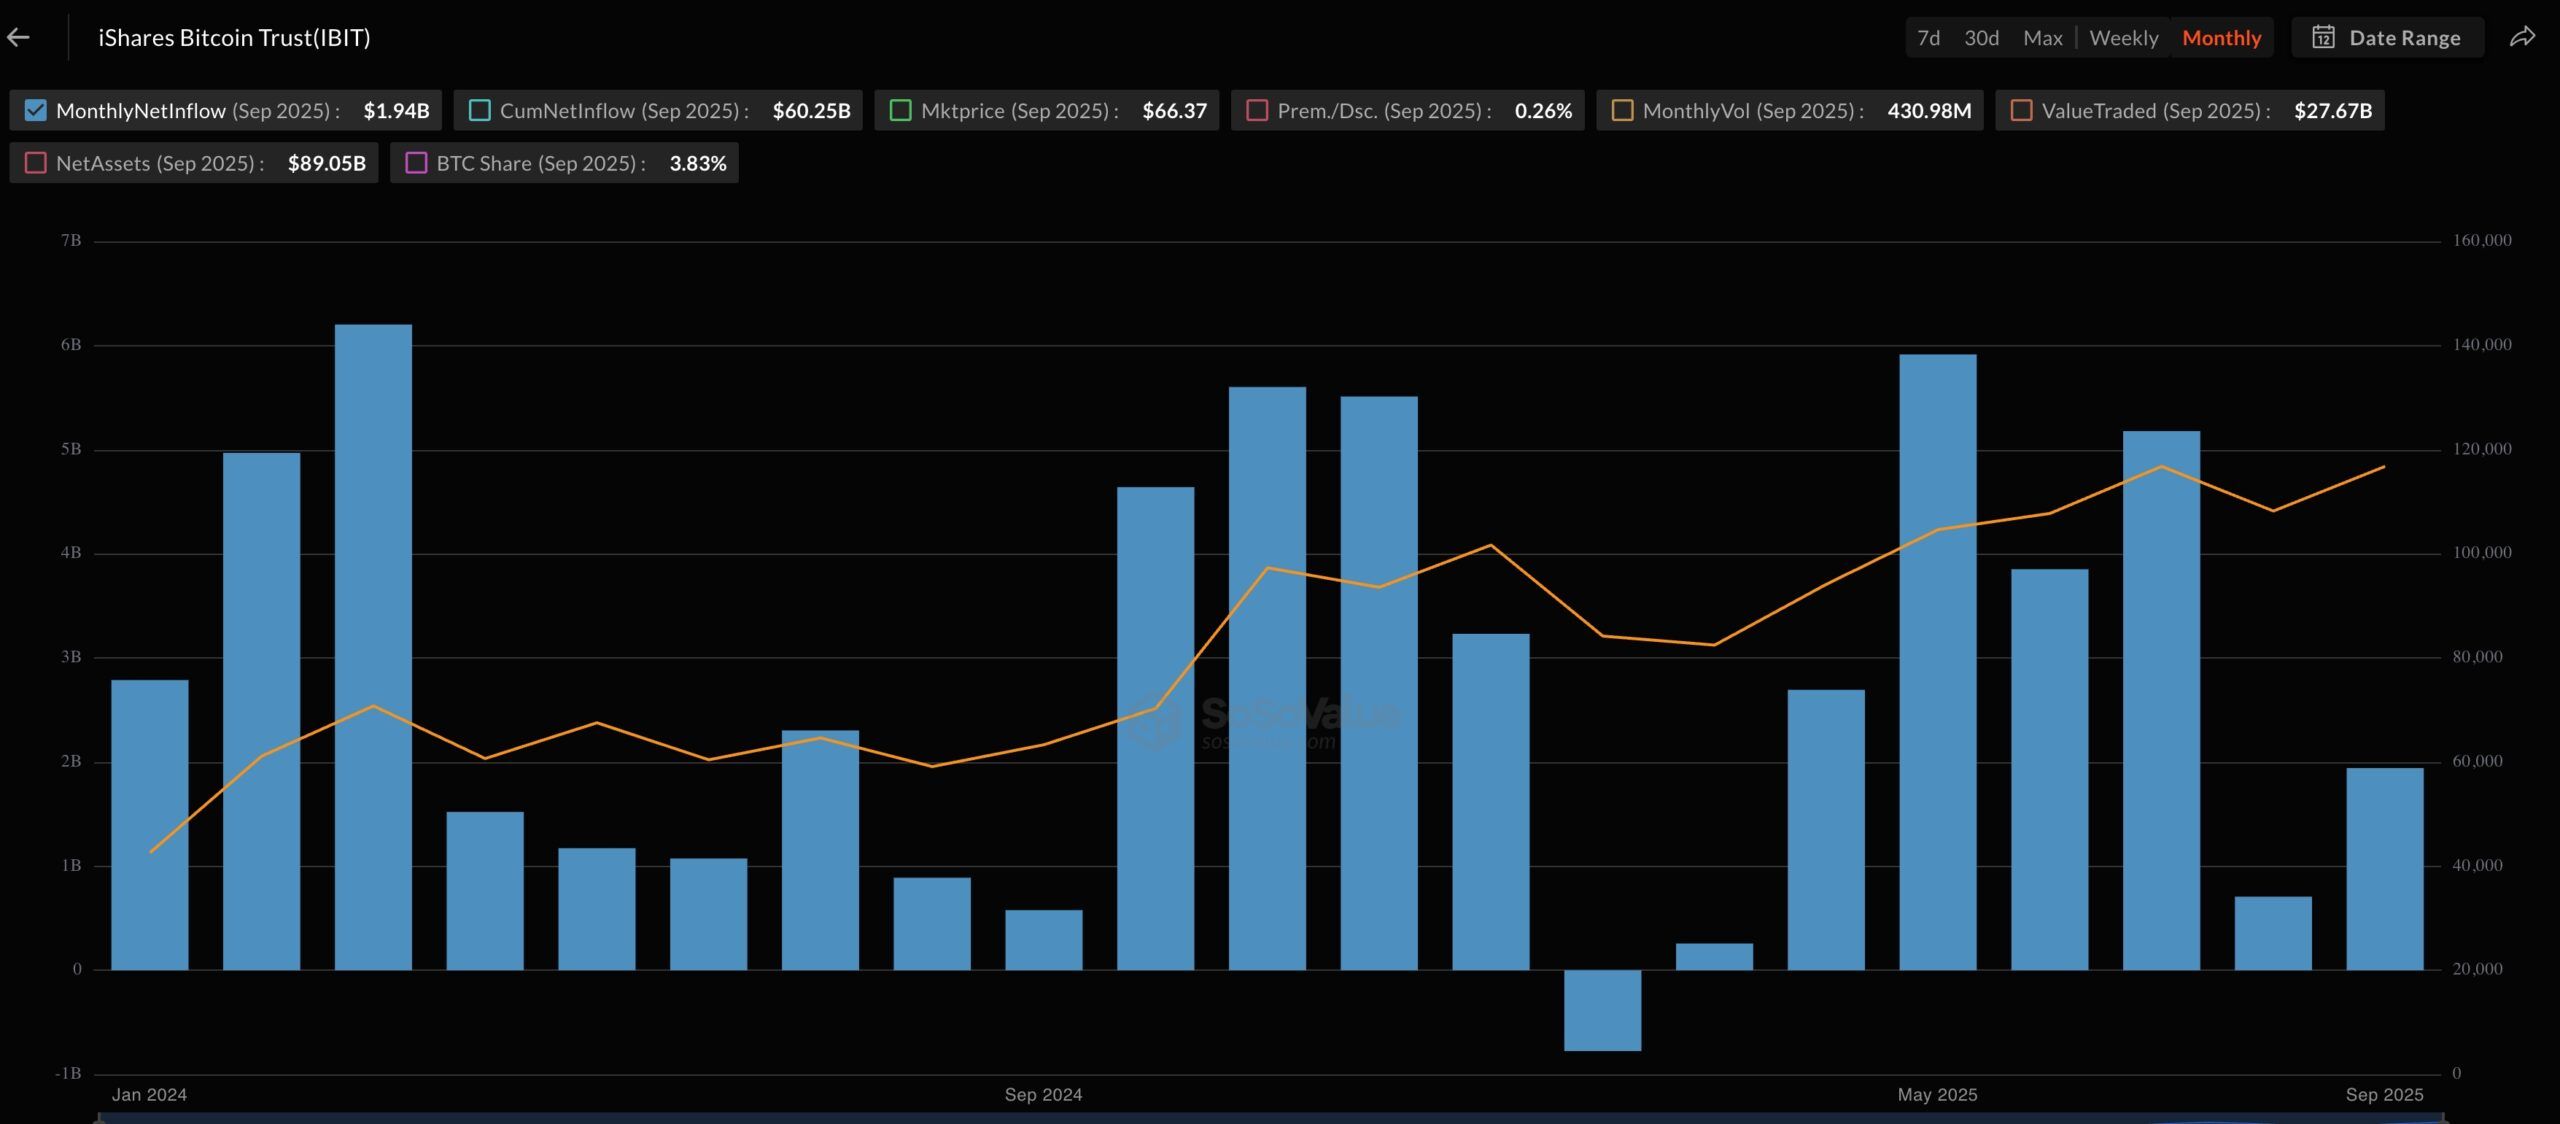This screenshot has height=1124, width=2560.
Task: Click the Sep 2024 inflow bar
Action: coord(1044,940)
